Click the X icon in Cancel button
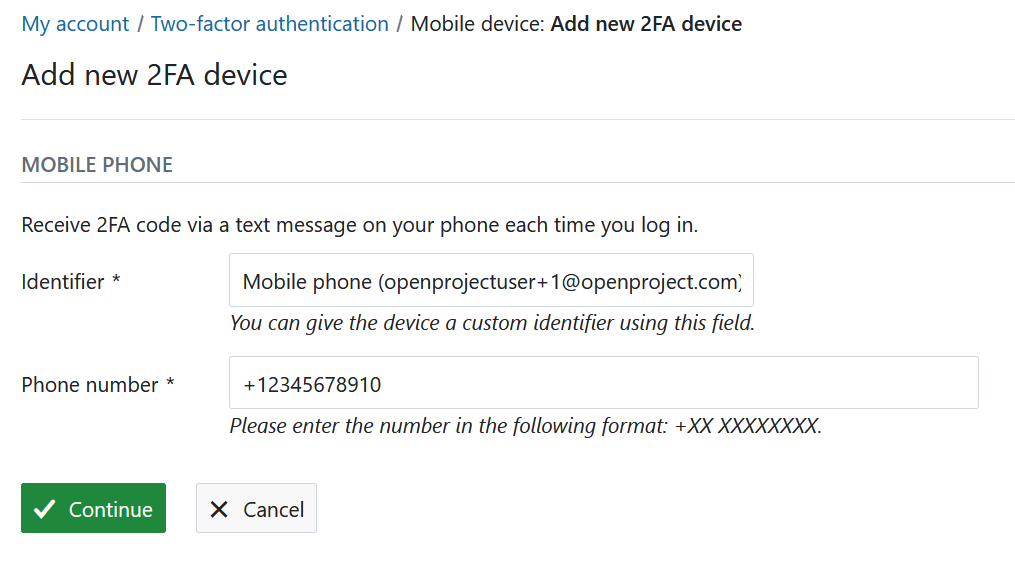Image resolution: width=1015 pixels, height=567 pixels. pos(219,509)
